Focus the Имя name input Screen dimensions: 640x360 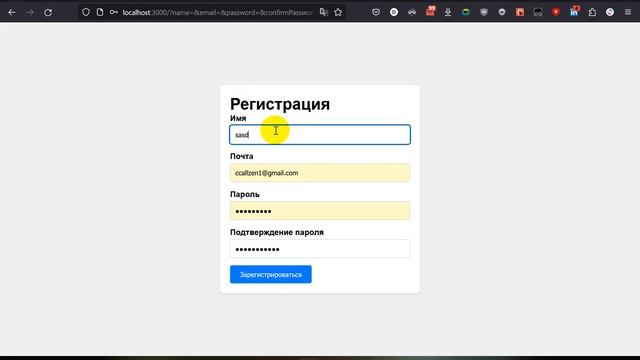(320, 135)
